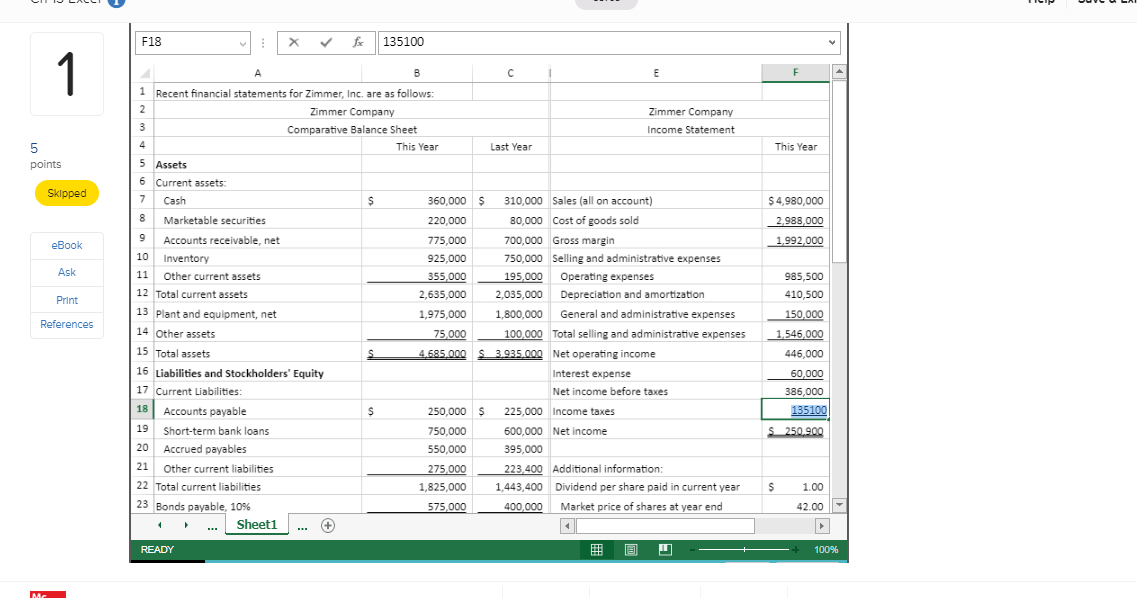
Task: Select Page Layout view in the status bar
Action: coord(631,549)
